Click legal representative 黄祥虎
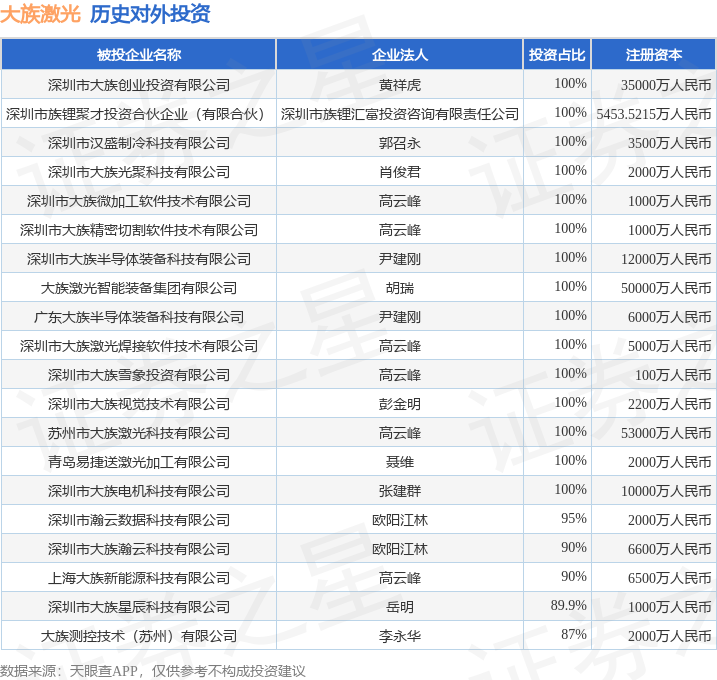Image resolution: width=717 pixels, height=680 pixels. [399, 85]
